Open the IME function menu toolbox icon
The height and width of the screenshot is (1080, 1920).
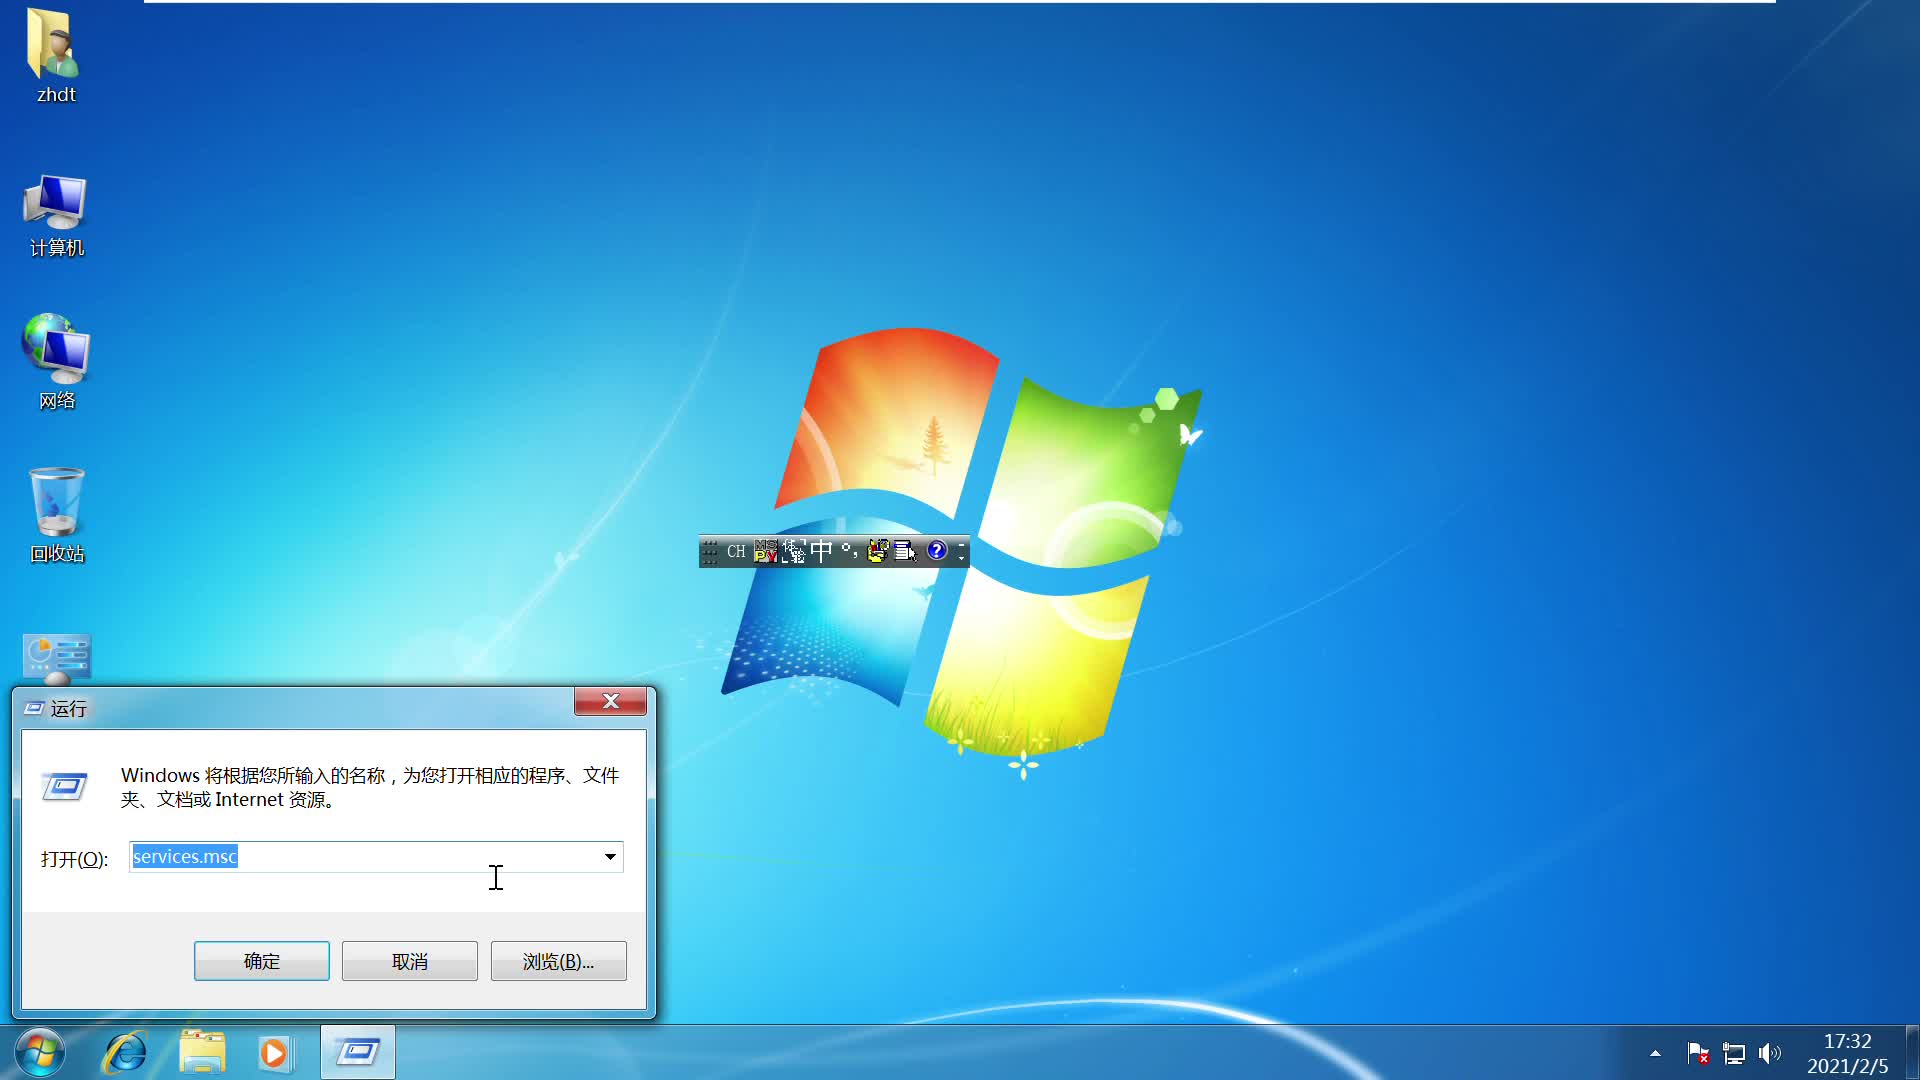click(x=877, y=551)
